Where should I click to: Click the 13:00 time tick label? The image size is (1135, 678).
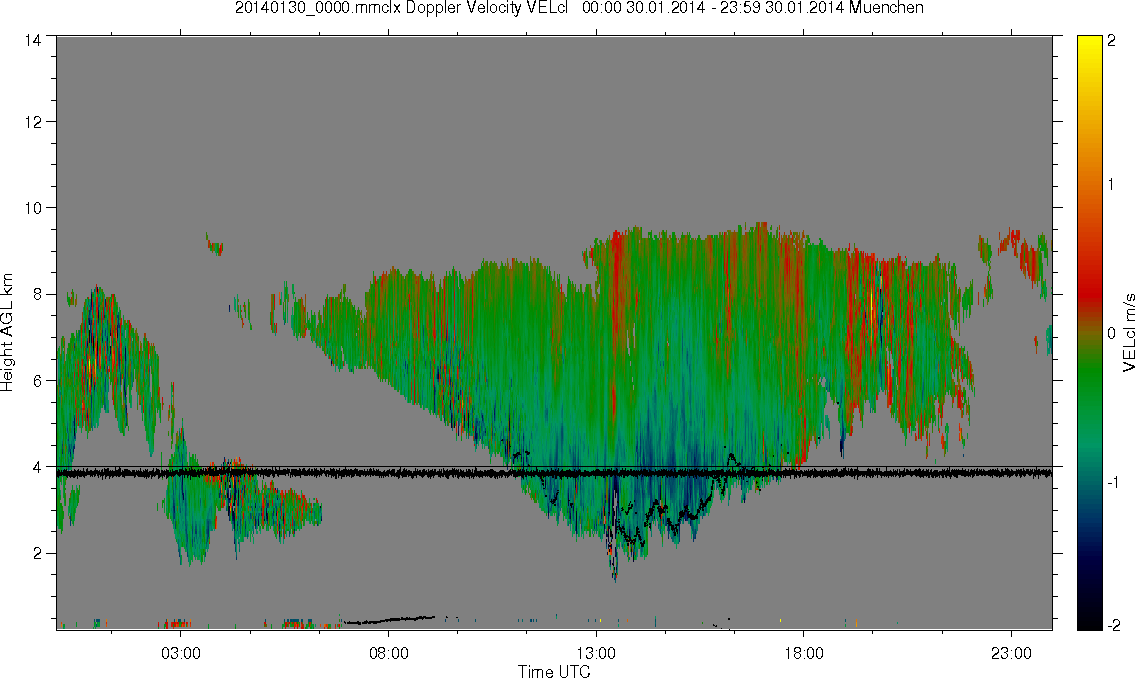[x=596, y=653]
